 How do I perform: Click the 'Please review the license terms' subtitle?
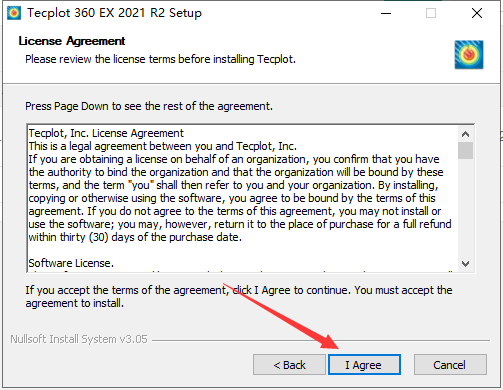[x=160, y=59]
